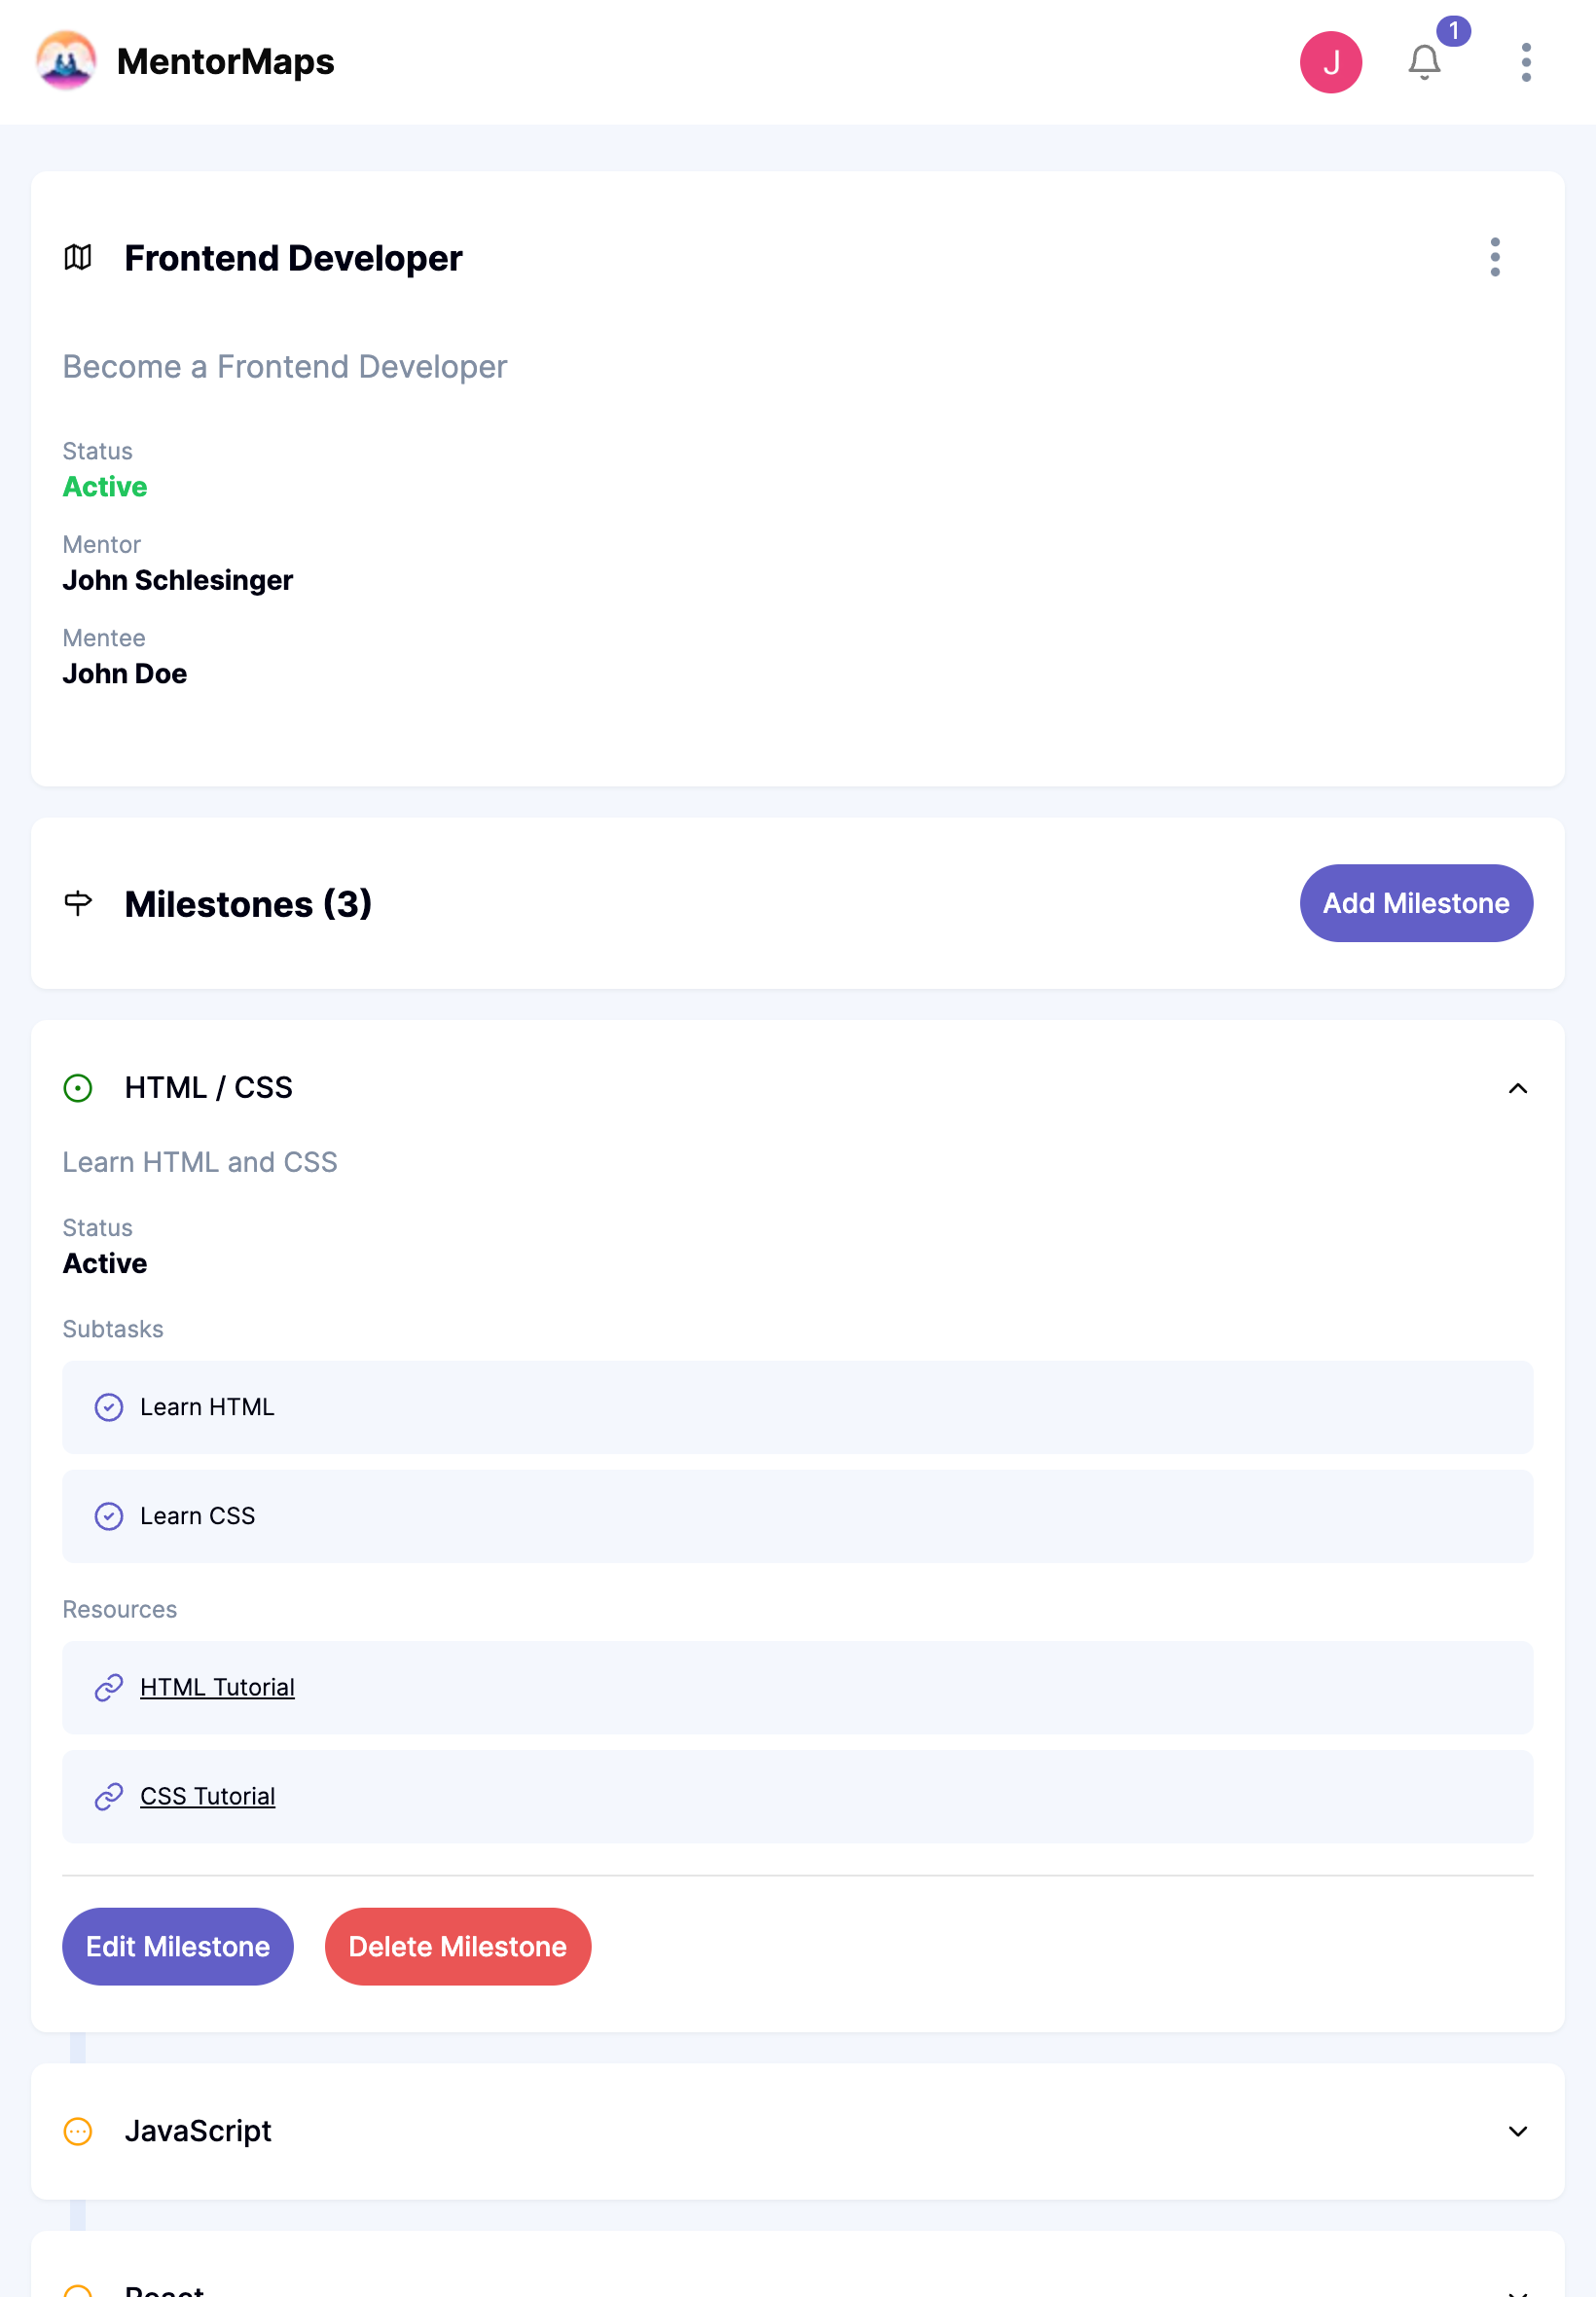This screenshot has width=1596, height=2297.
Task: Click the roadmap map icon beside Frontend Developer
Action: [x=79, y=258]
